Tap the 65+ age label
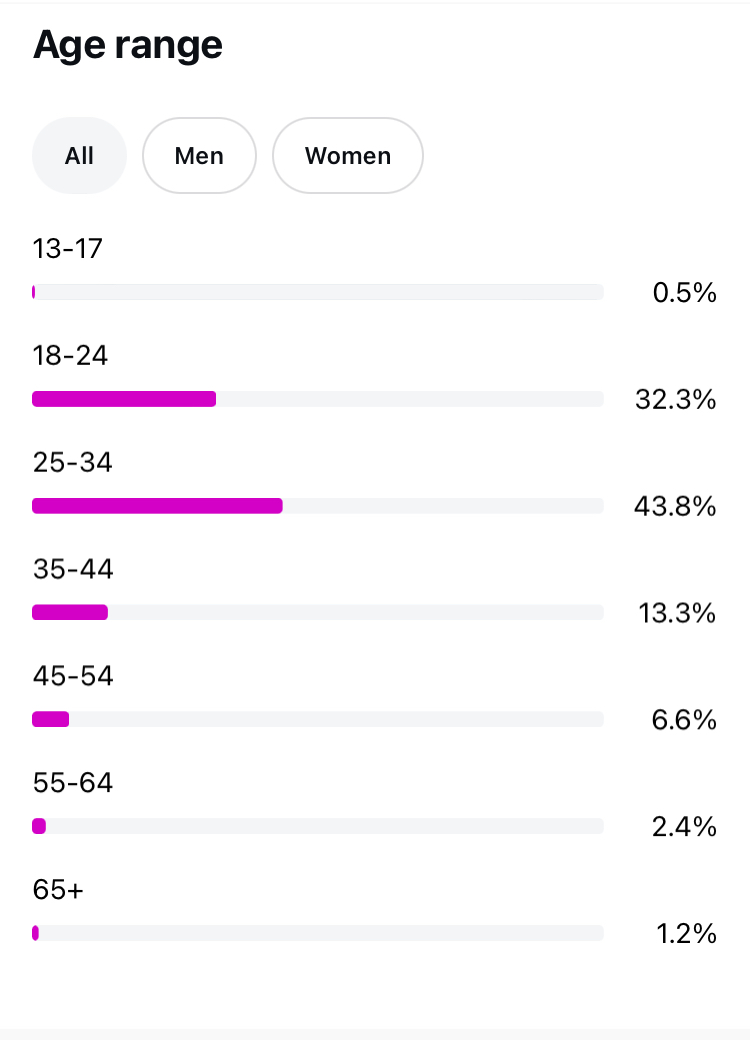 [58, 890]
